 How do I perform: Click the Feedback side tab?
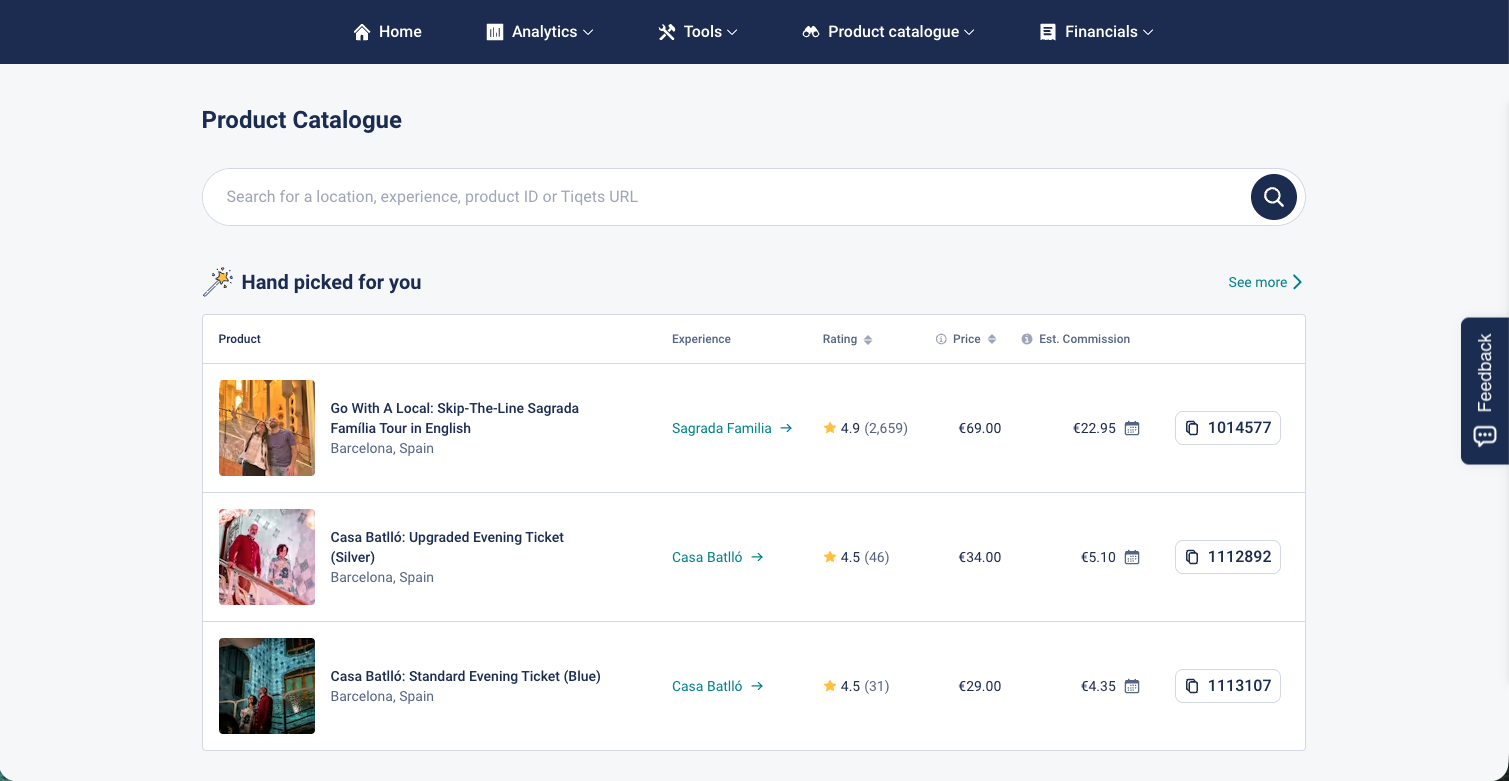pos(1485,391)
